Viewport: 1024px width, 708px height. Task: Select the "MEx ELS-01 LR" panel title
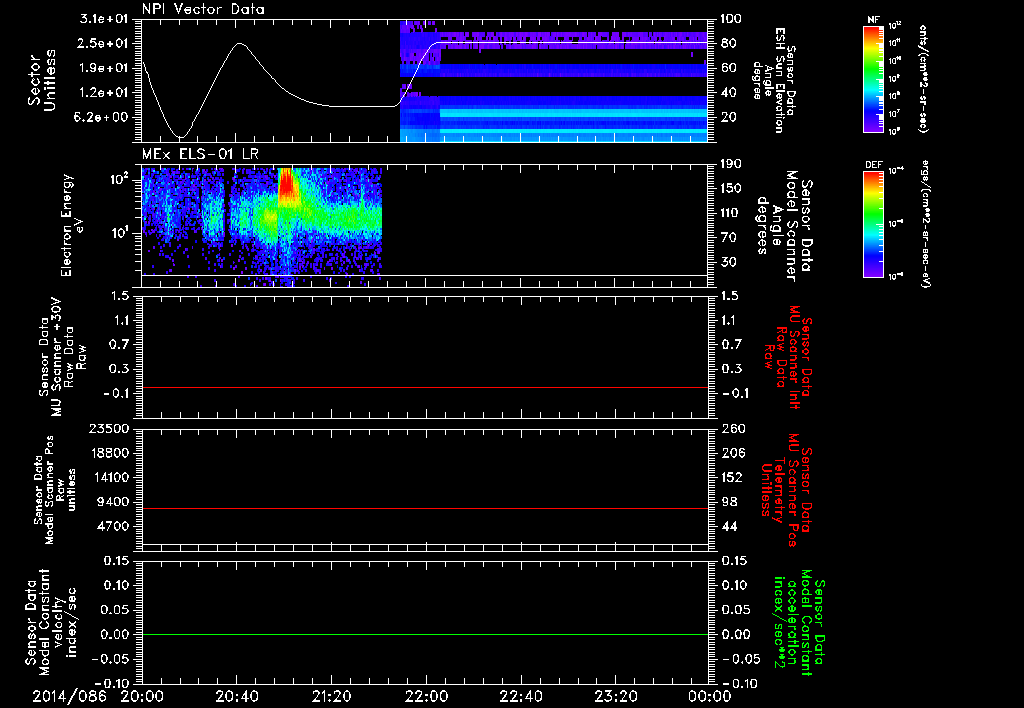coord(200,155)
